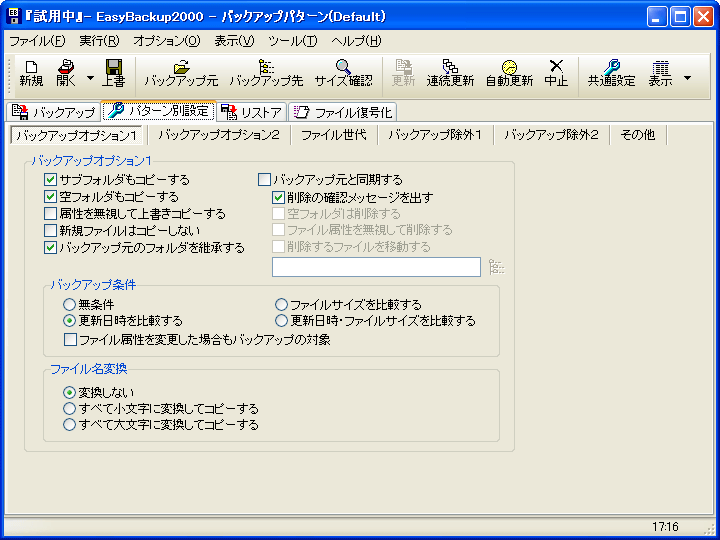Viewport: 720px width, 540px height.
Task: Enable 新規ファイルはコピーしない checkbox
Action: (50, 231)
